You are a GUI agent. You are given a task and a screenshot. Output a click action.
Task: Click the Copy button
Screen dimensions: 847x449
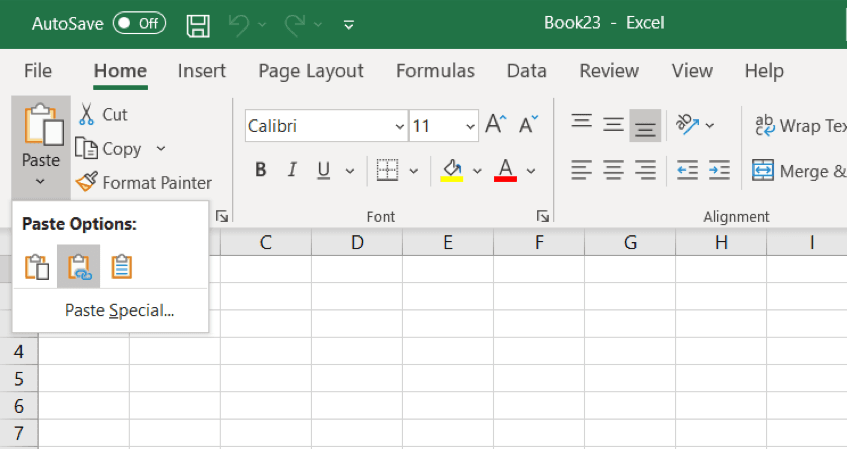(x=110, y=149)
